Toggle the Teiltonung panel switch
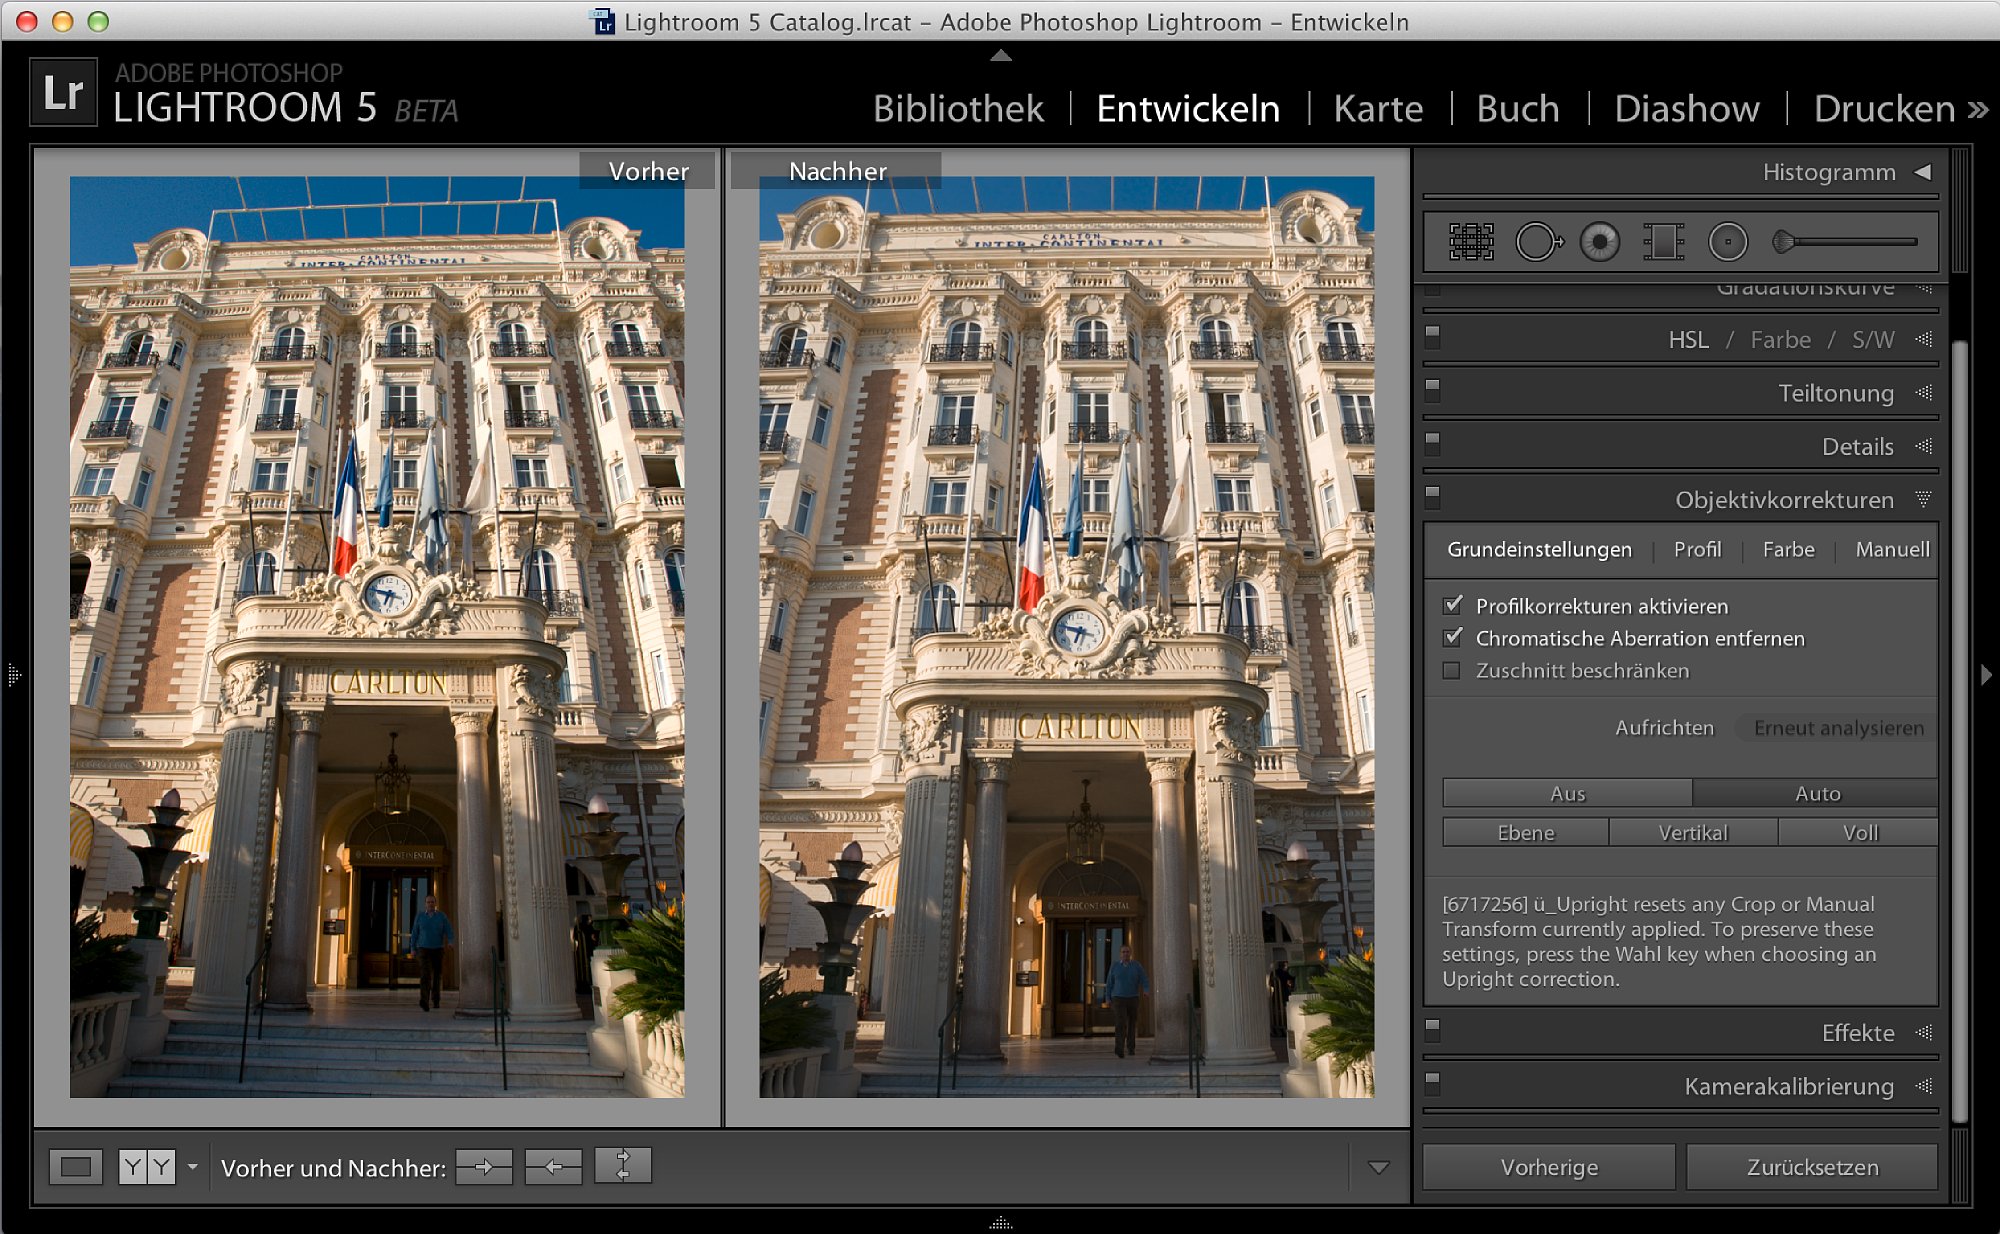The image size is (2000, 1234). 1433,391
